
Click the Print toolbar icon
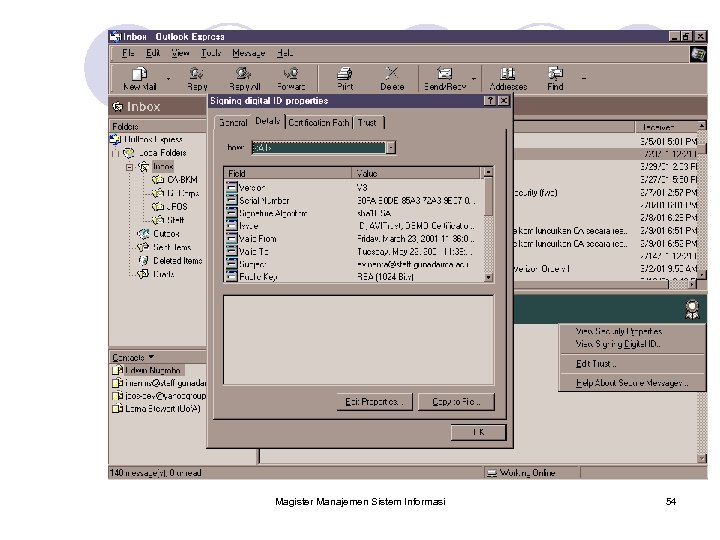pyautogui.click(x=345, y=79)
